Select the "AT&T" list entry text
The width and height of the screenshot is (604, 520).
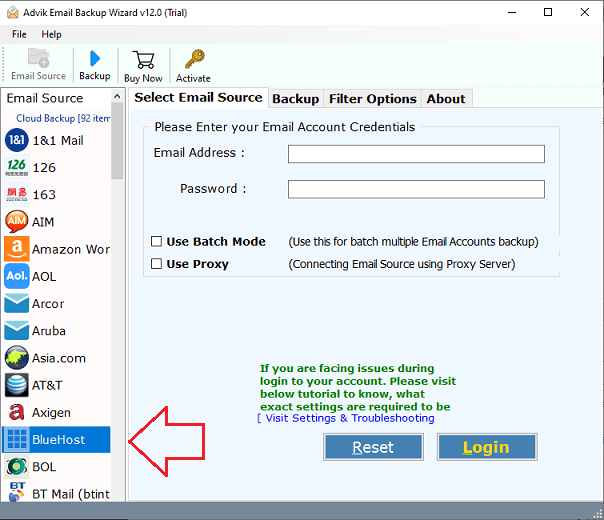click(x=47, y=386)
